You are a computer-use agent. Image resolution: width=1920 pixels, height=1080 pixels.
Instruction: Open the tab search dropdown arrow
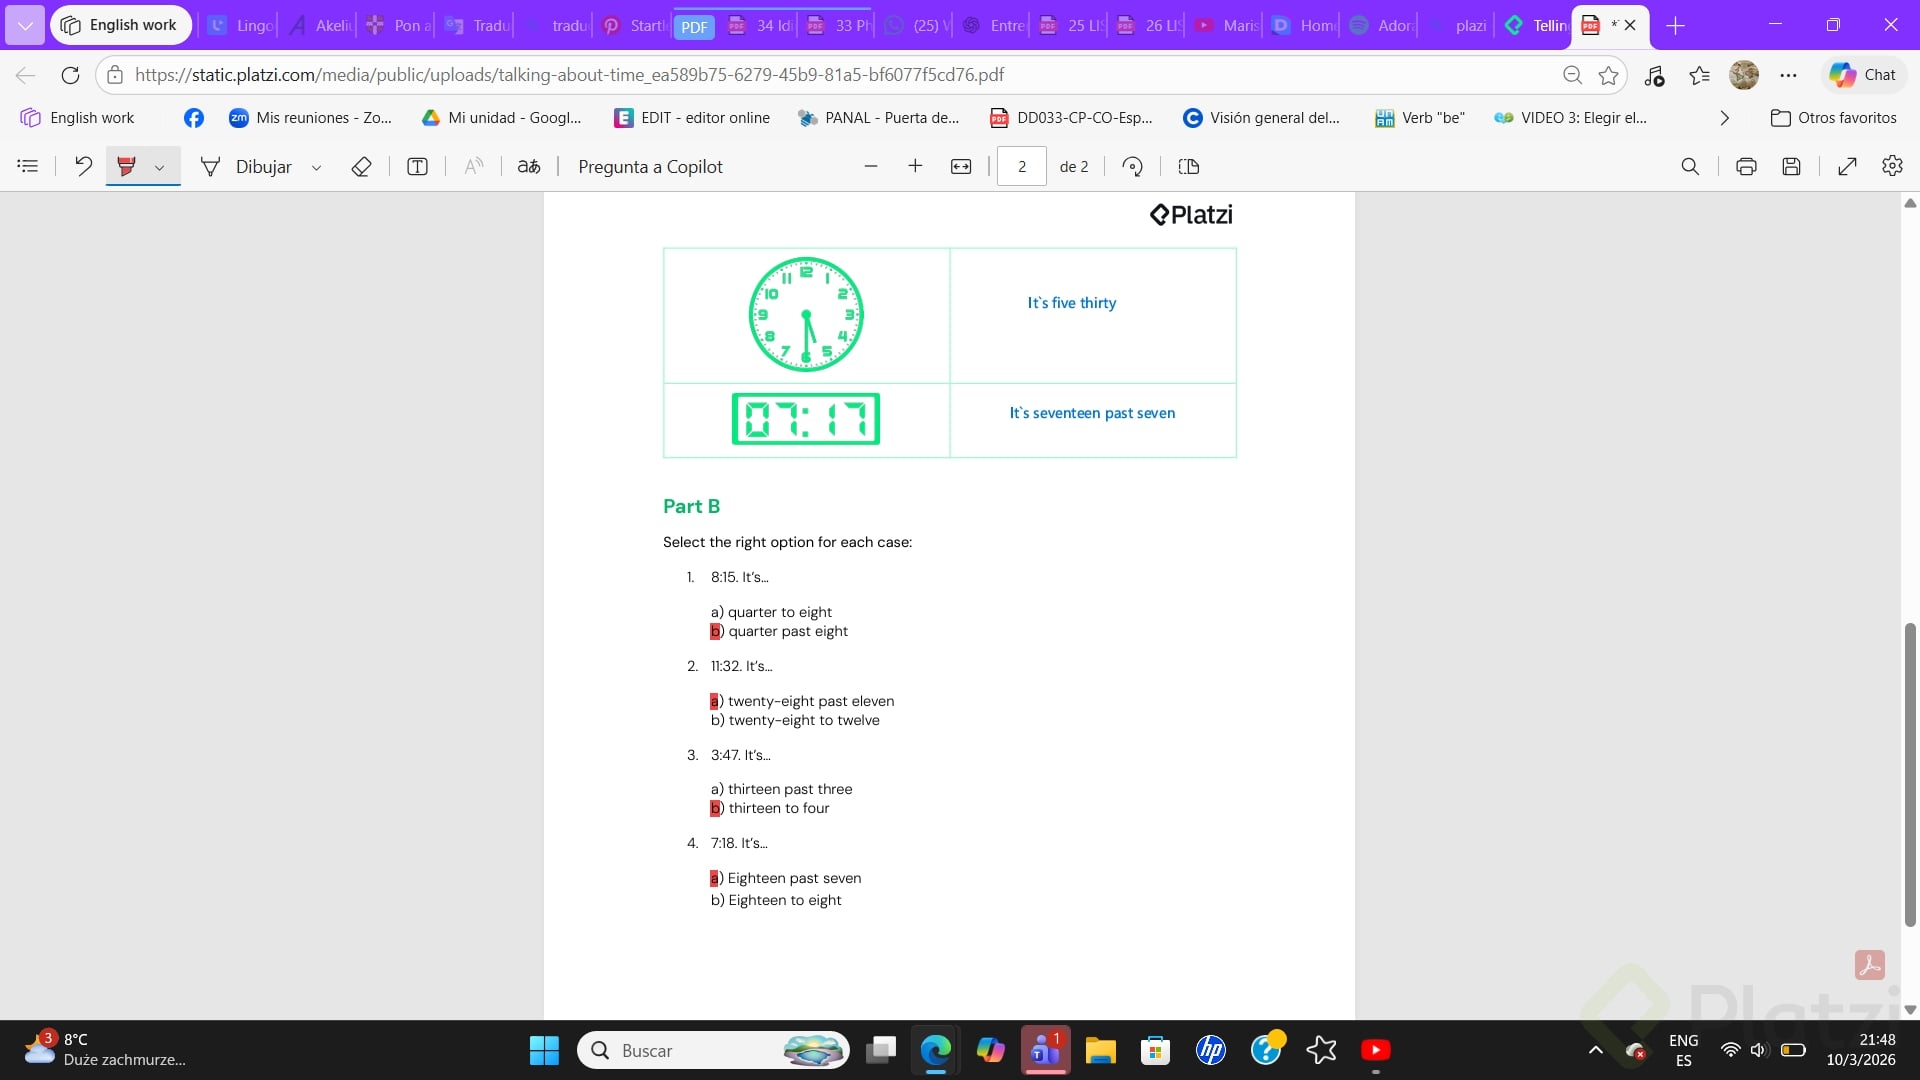tap(25, 26)
